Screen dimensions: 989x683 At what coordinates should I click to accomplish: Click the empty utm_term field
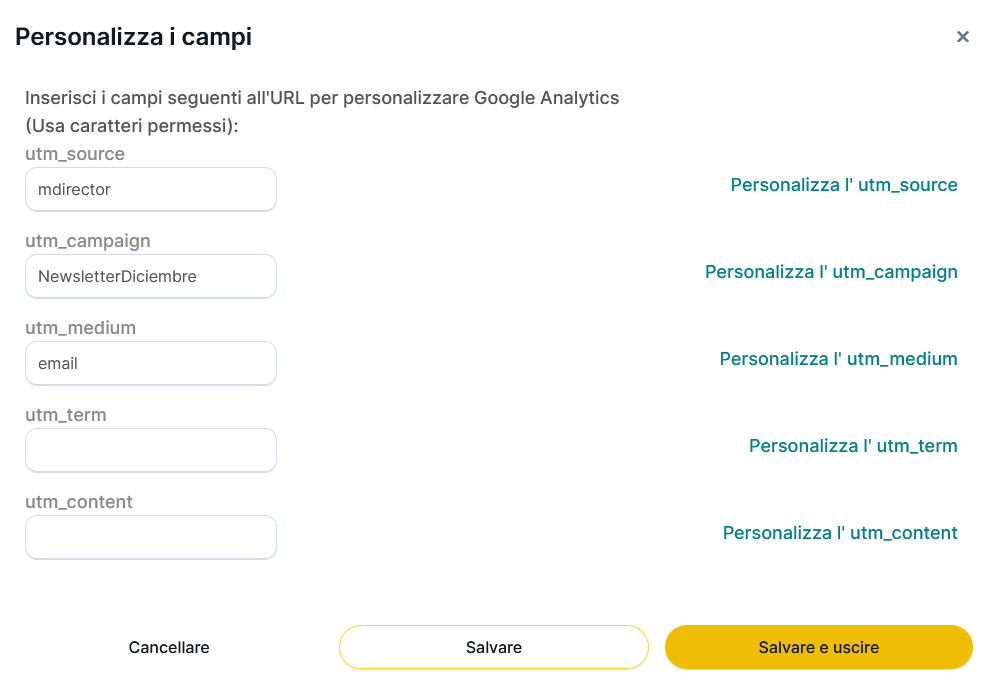coord(151,450)
